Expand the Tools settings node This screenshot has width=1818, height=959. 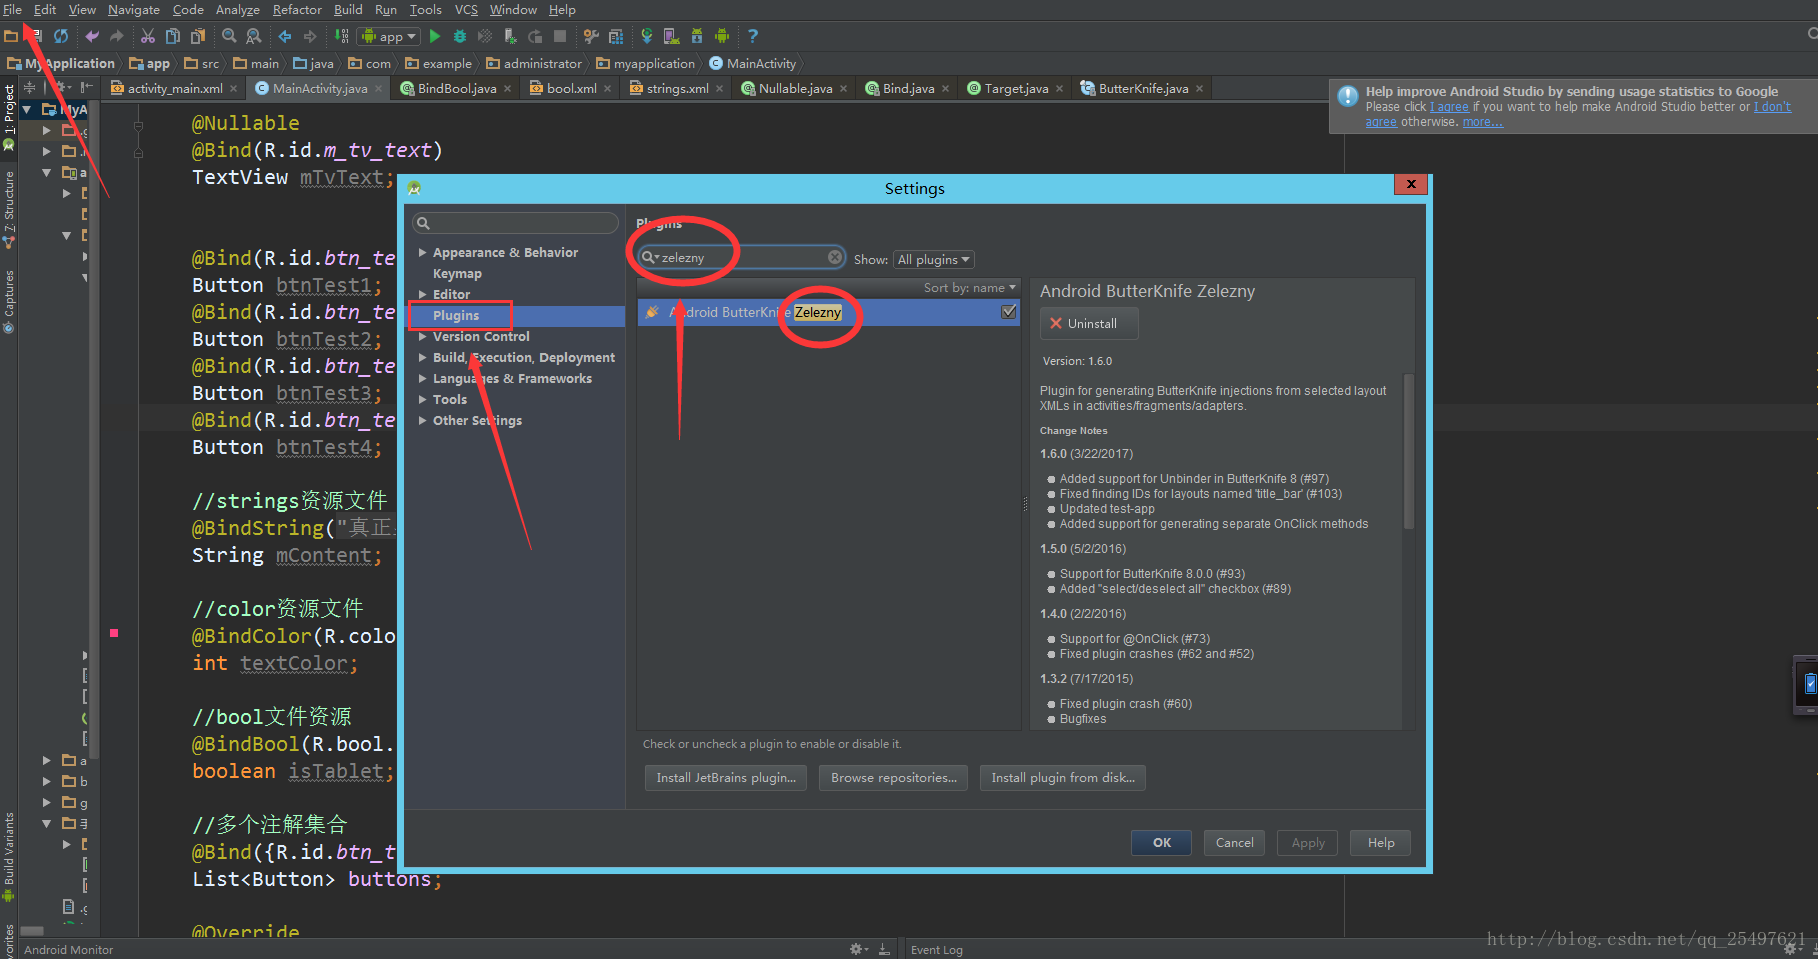[x=423, y=399]
